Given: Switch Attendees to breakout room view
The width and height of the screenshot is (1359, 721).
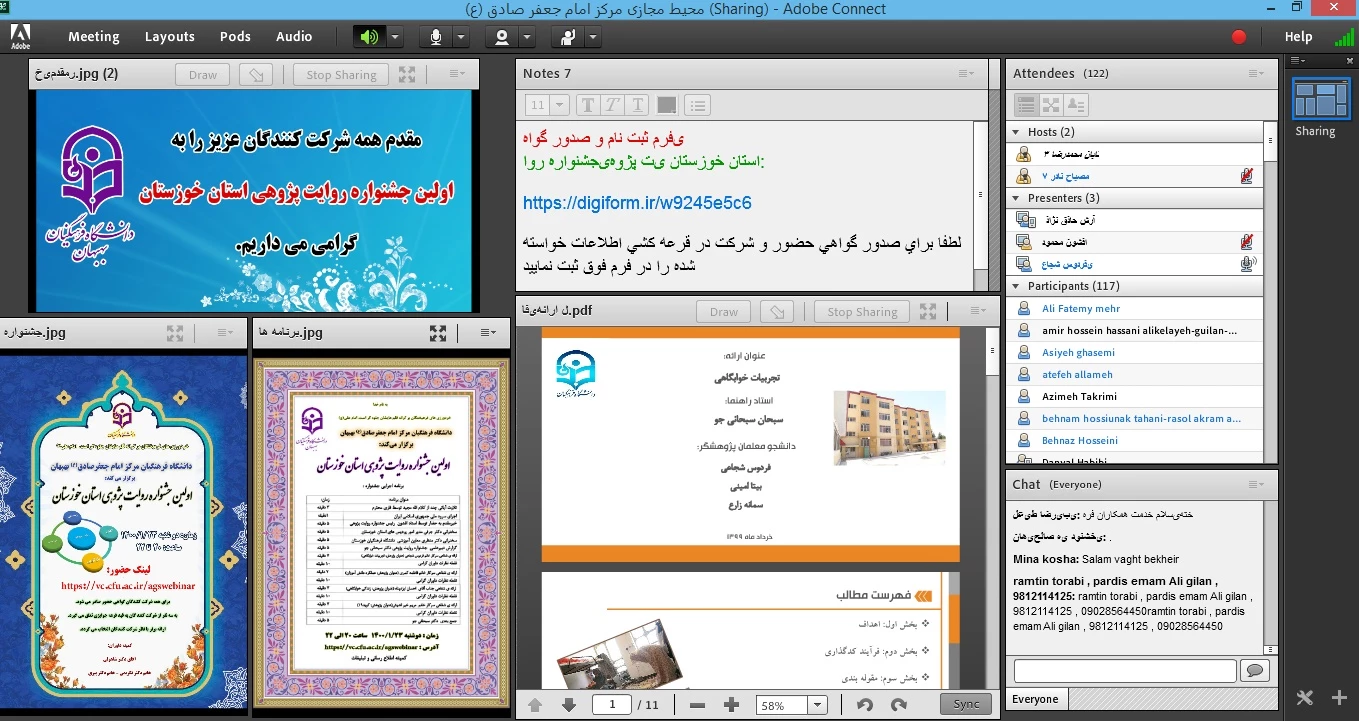Looking at the screenshot, I should pyautogui.click(x=1051, y=105).
